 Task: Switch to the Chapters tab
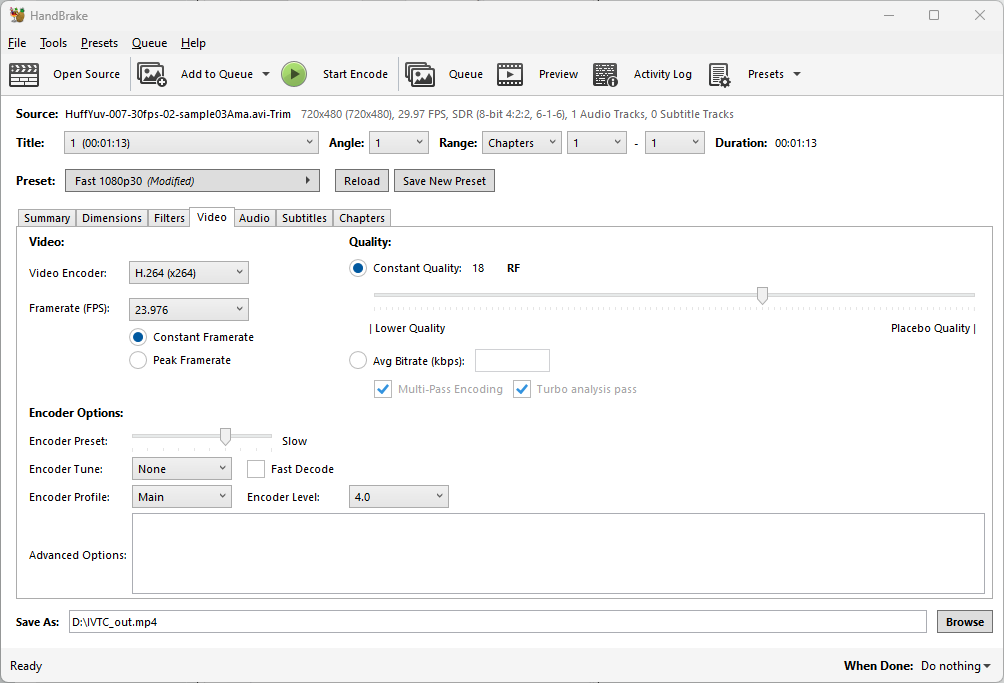[362, 218]
